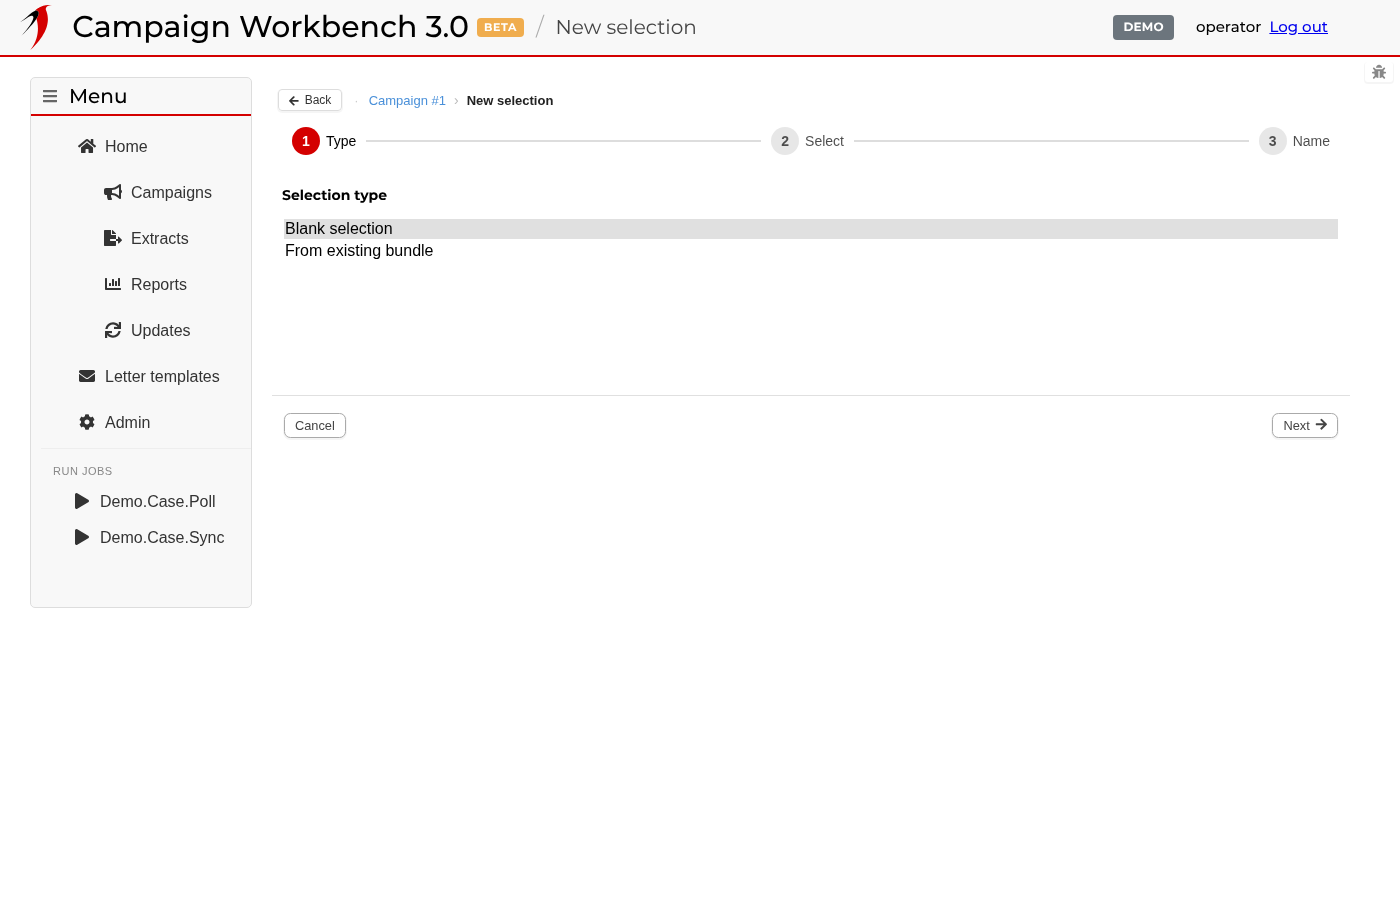1400x900 pixels.
Task: Proceed with the Next button
Action: coord(1305,425)
